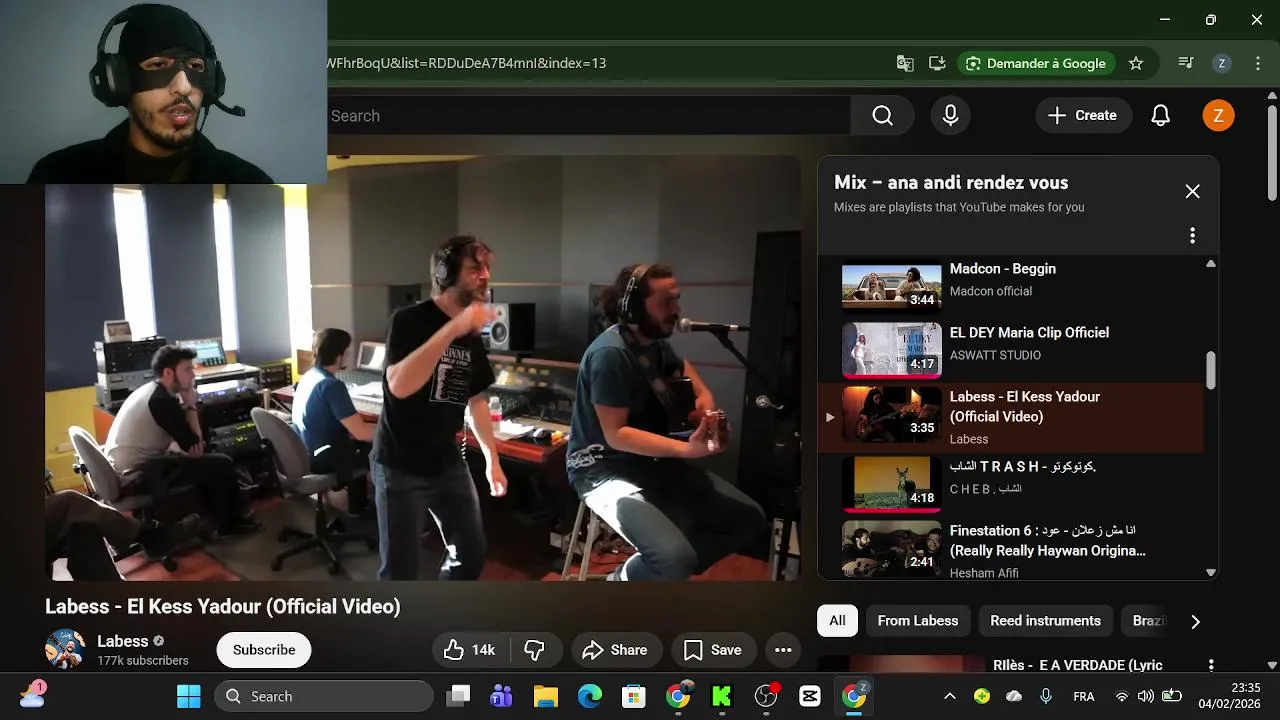
Task: Open OBS Studio from the taskbar
Action: [766, 696]
